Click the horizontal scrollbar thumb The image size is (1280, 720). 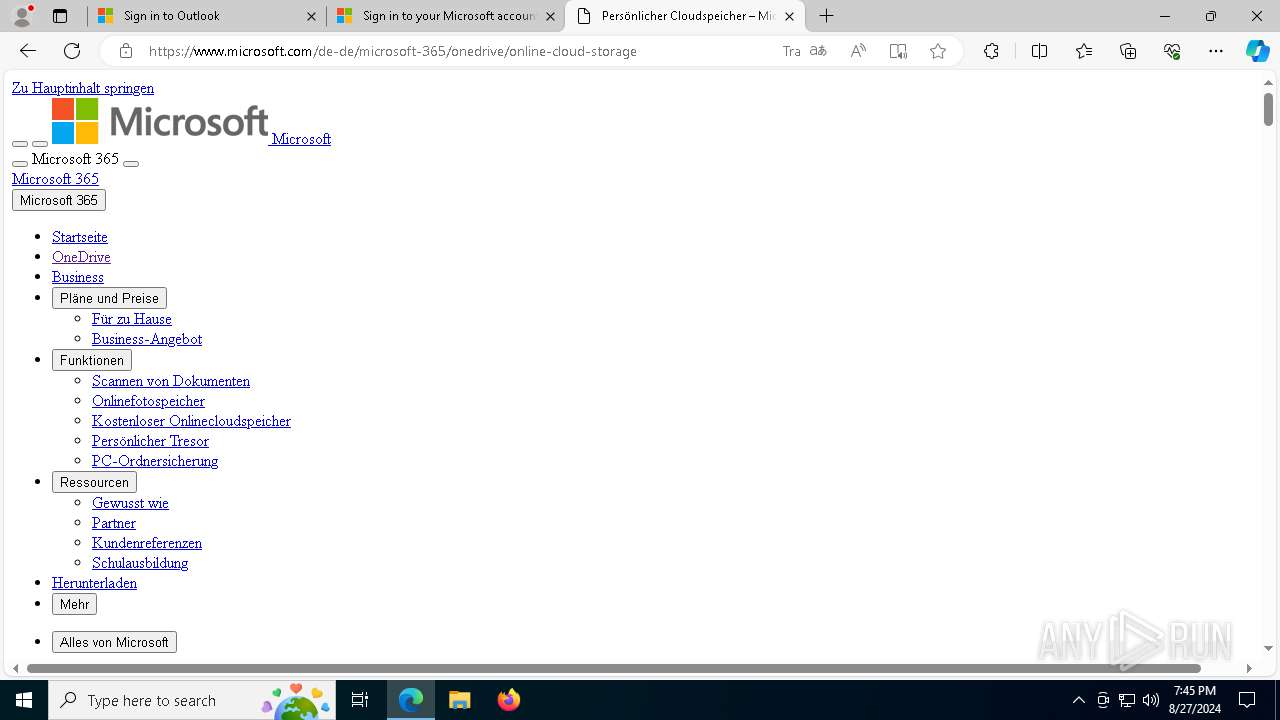[614, 668]
